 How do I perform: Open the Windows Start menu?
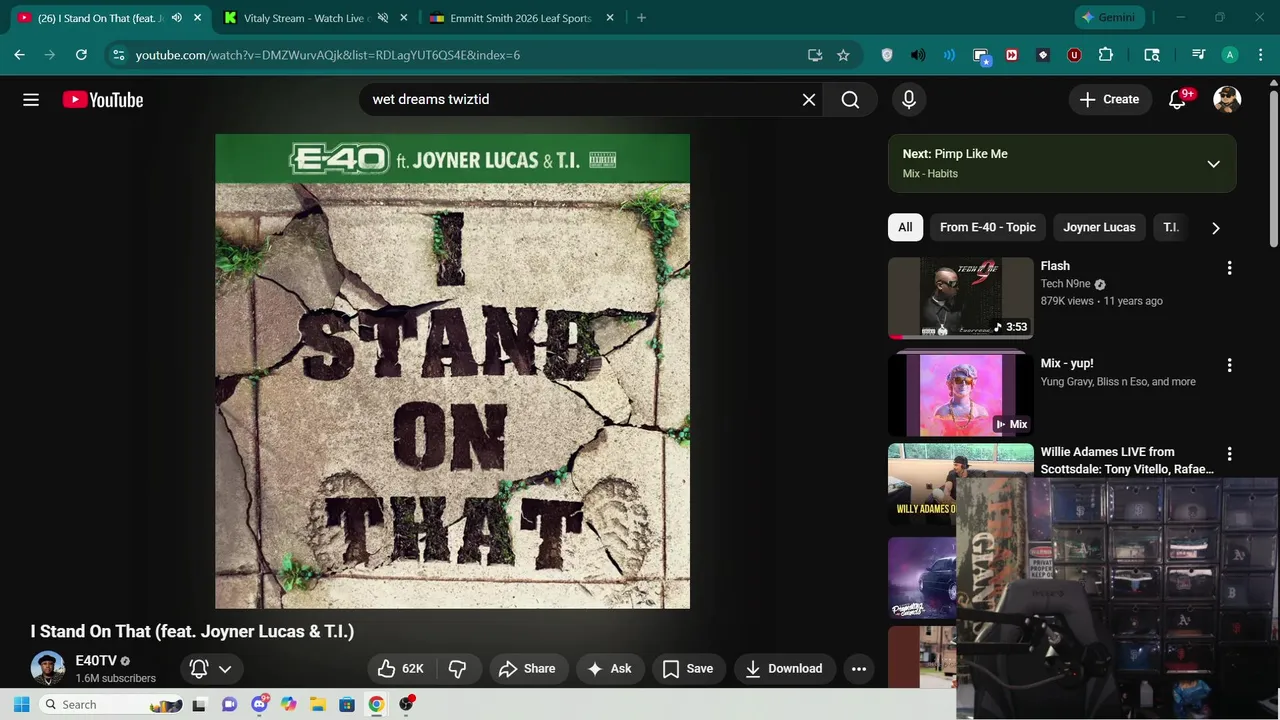pos(21,704)
